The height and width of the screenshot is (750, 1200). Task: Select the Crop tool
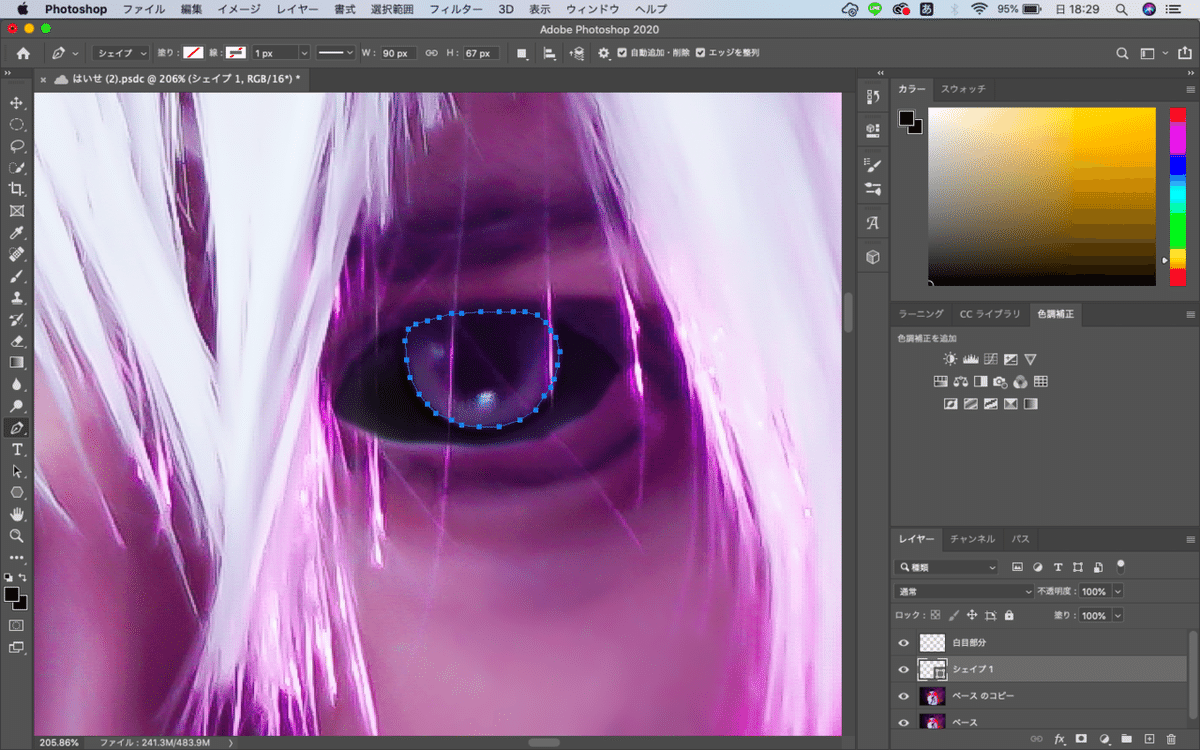pos(17,189)
